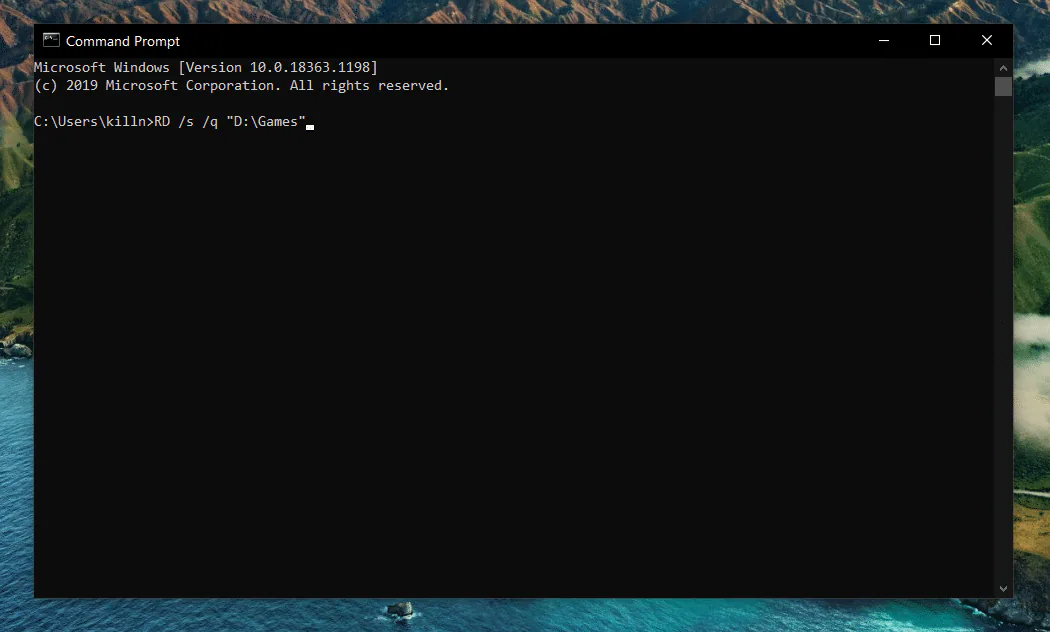Screen dimensions: 1050x632
Task: Click the "D:\Games" path in the command
Action: point(266,121)
